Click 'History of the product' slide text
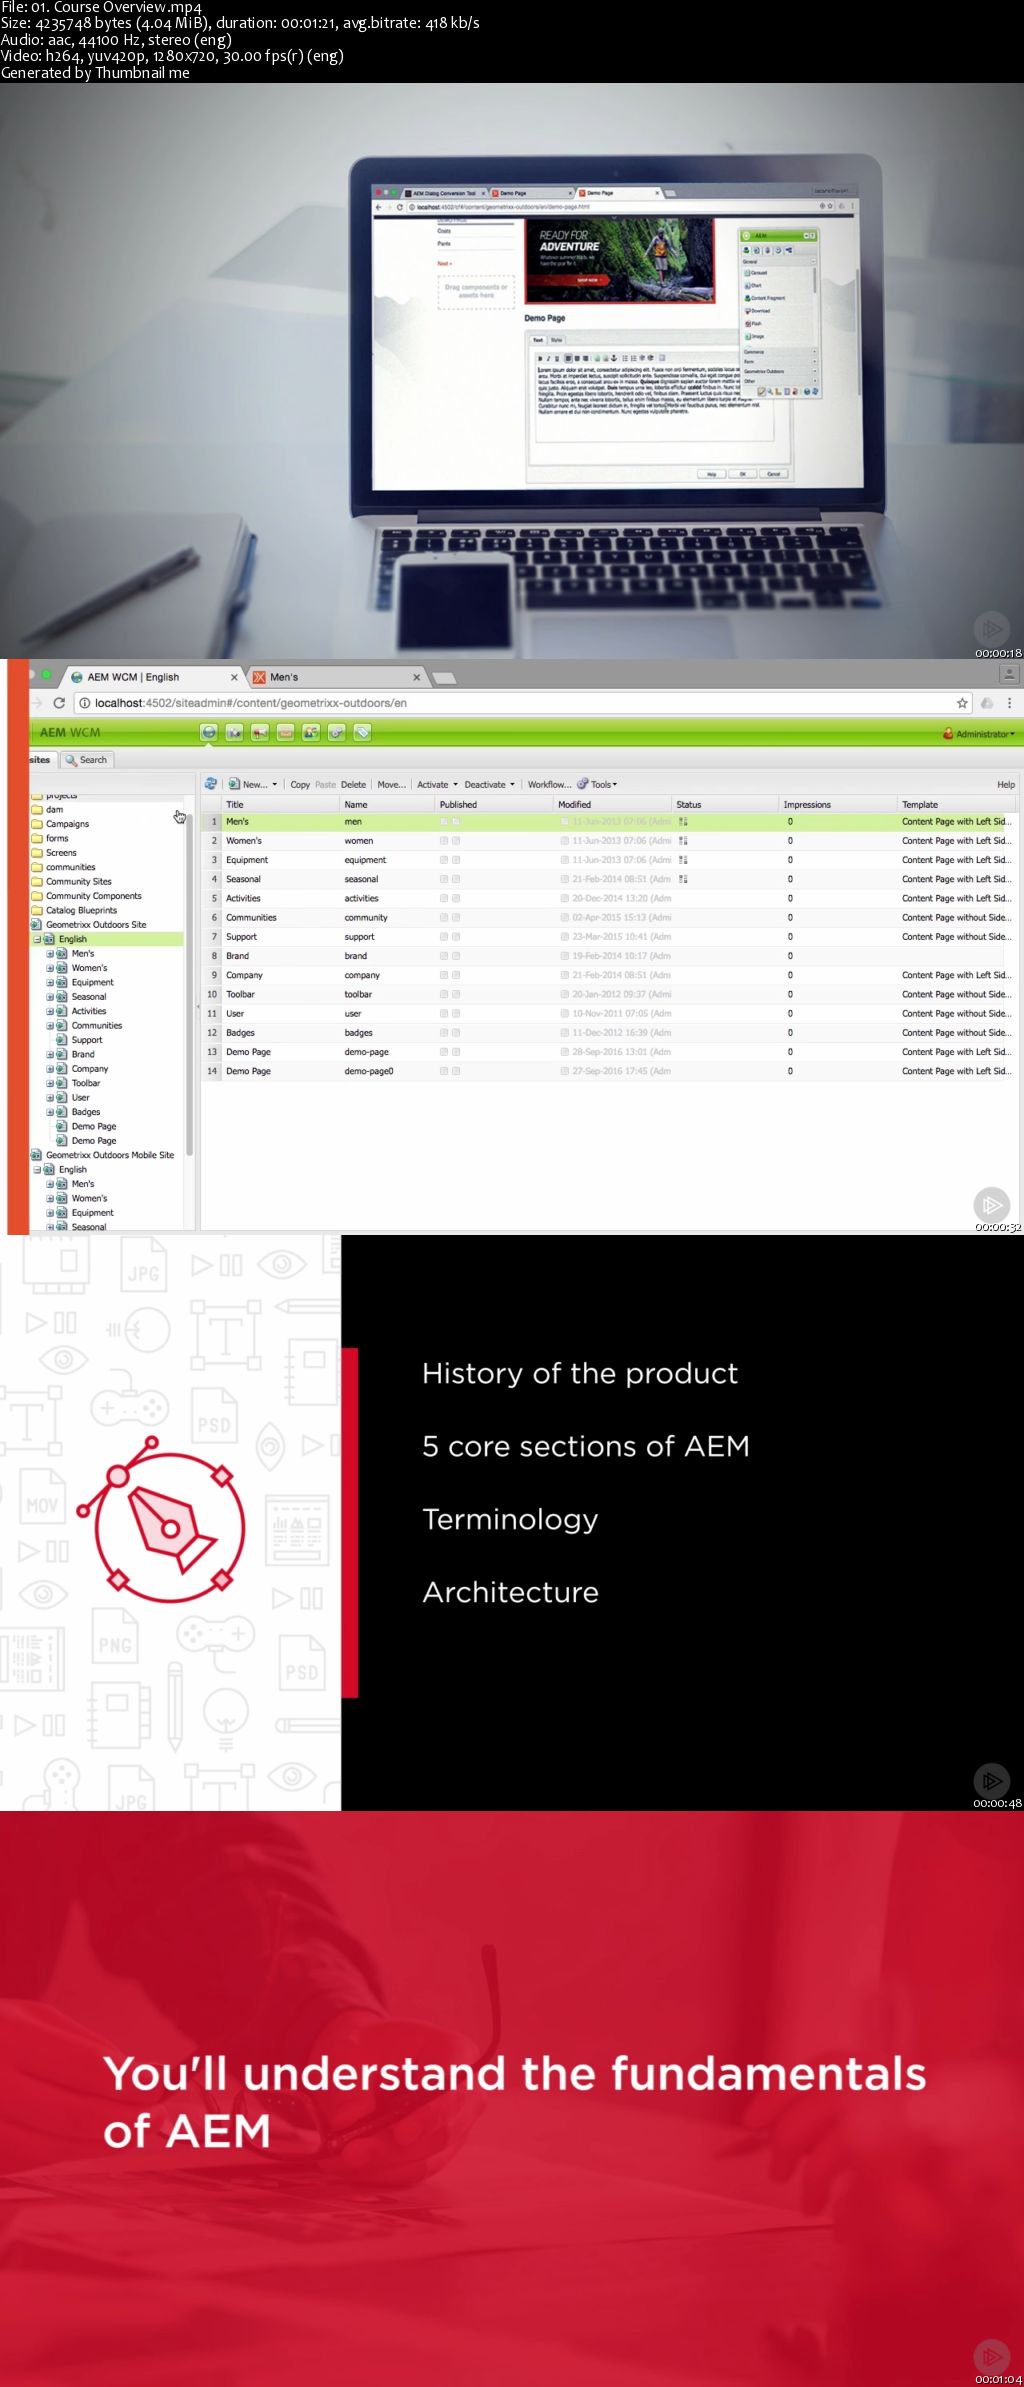 [x=580, y=1373]
